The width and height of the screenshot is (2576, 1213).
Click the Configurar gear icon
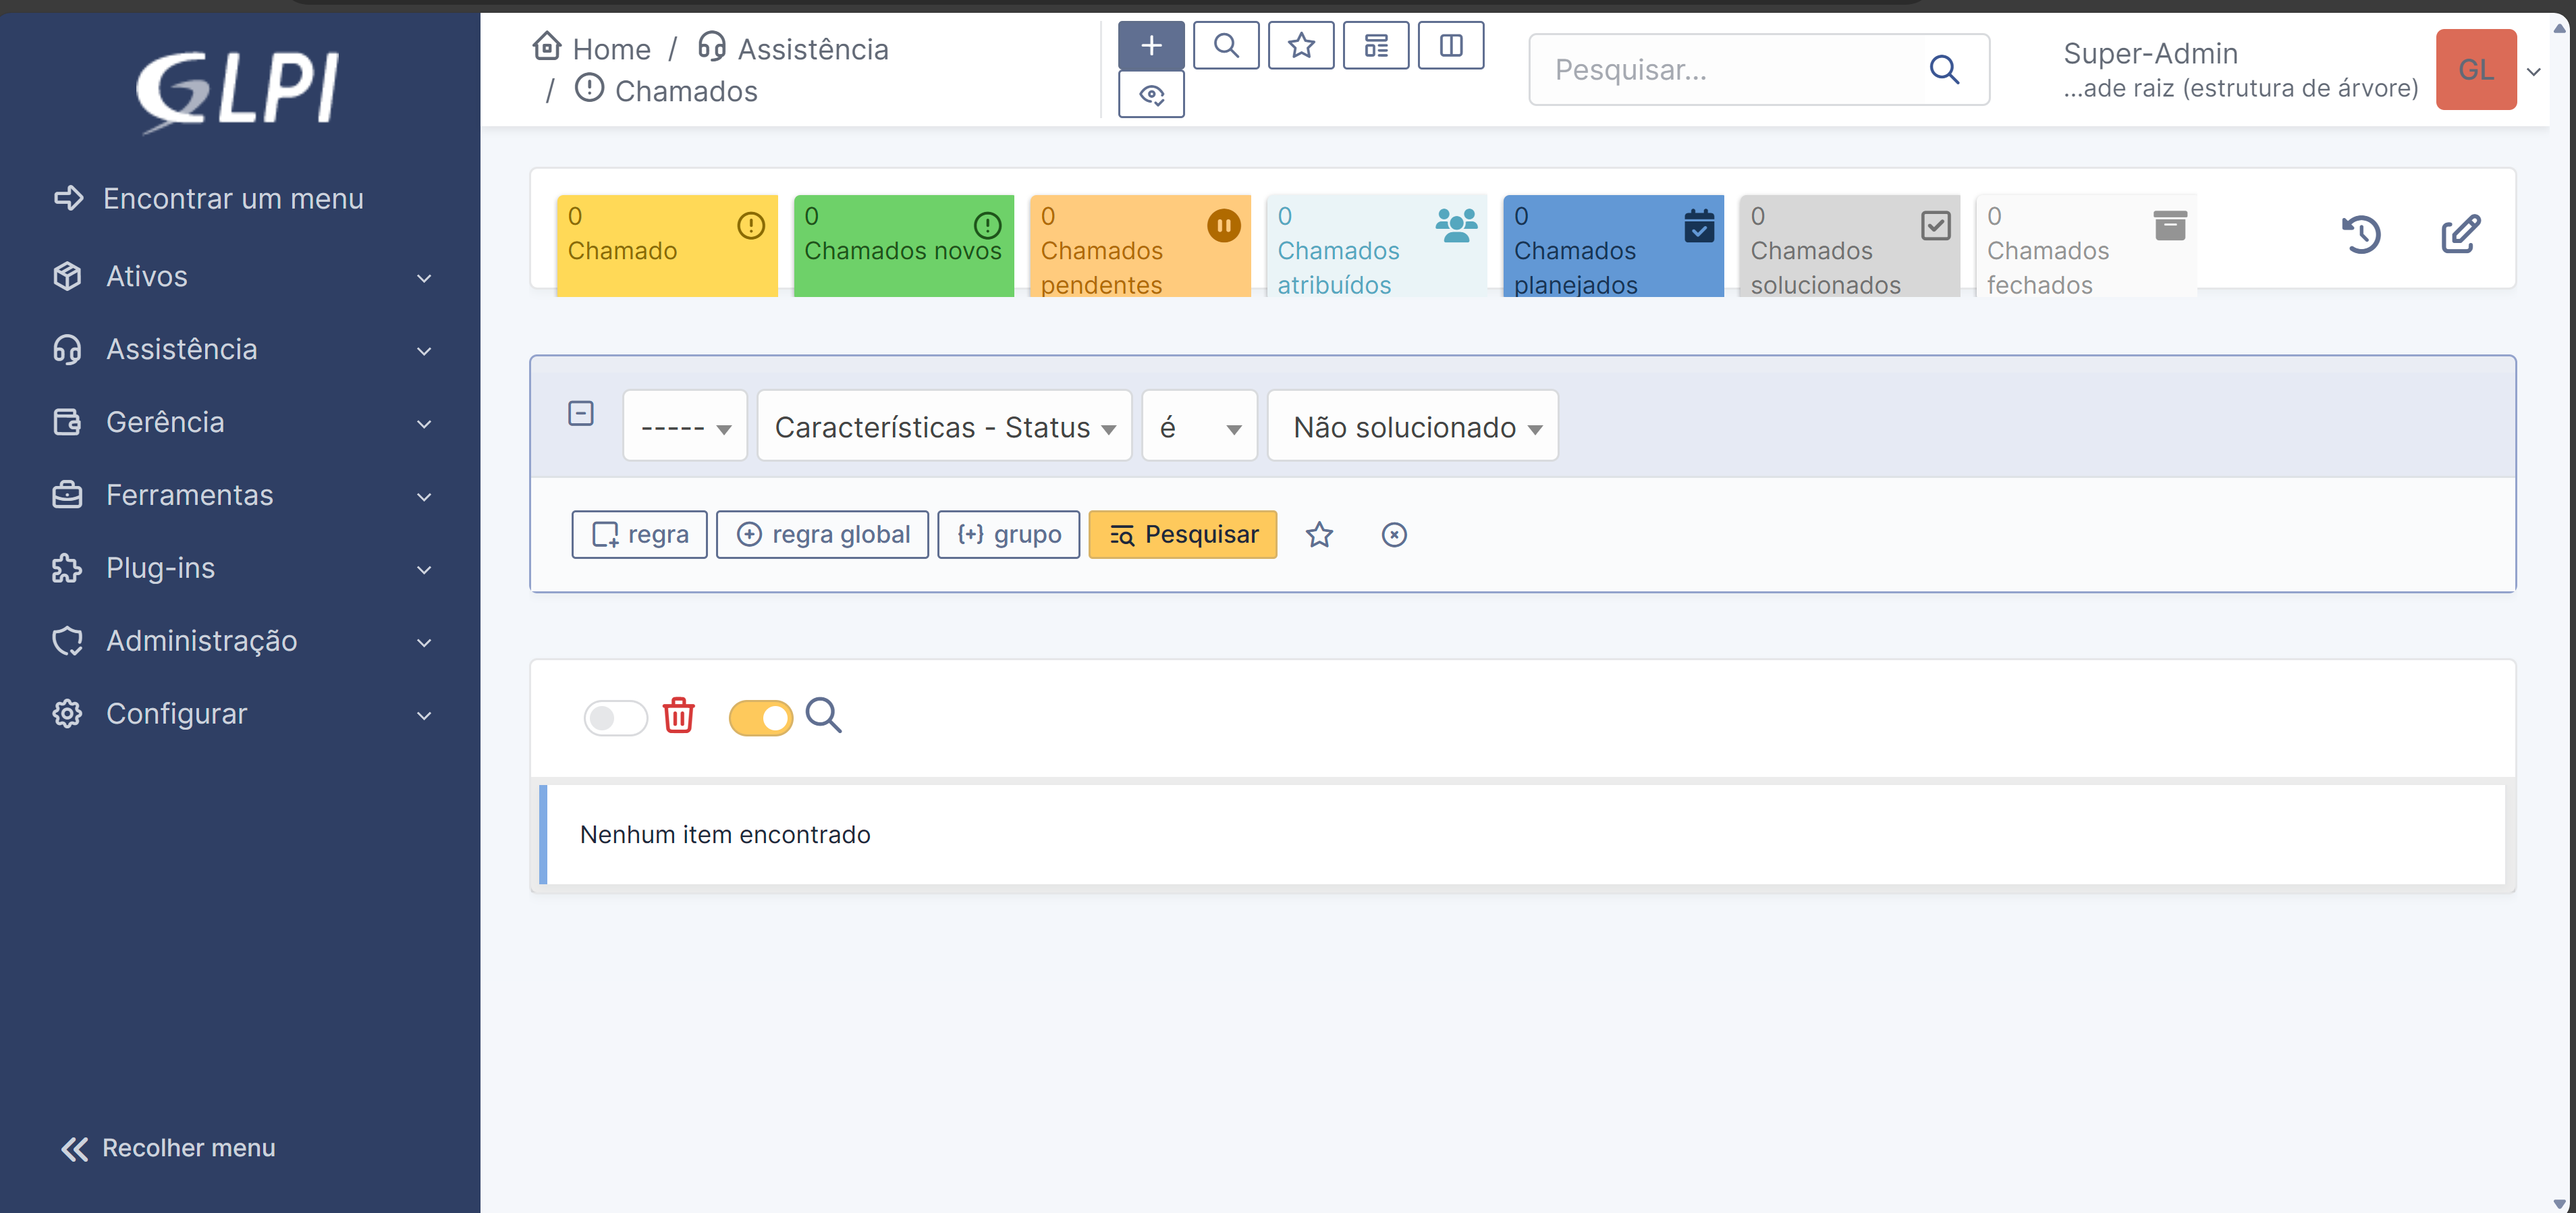point(67,714)
